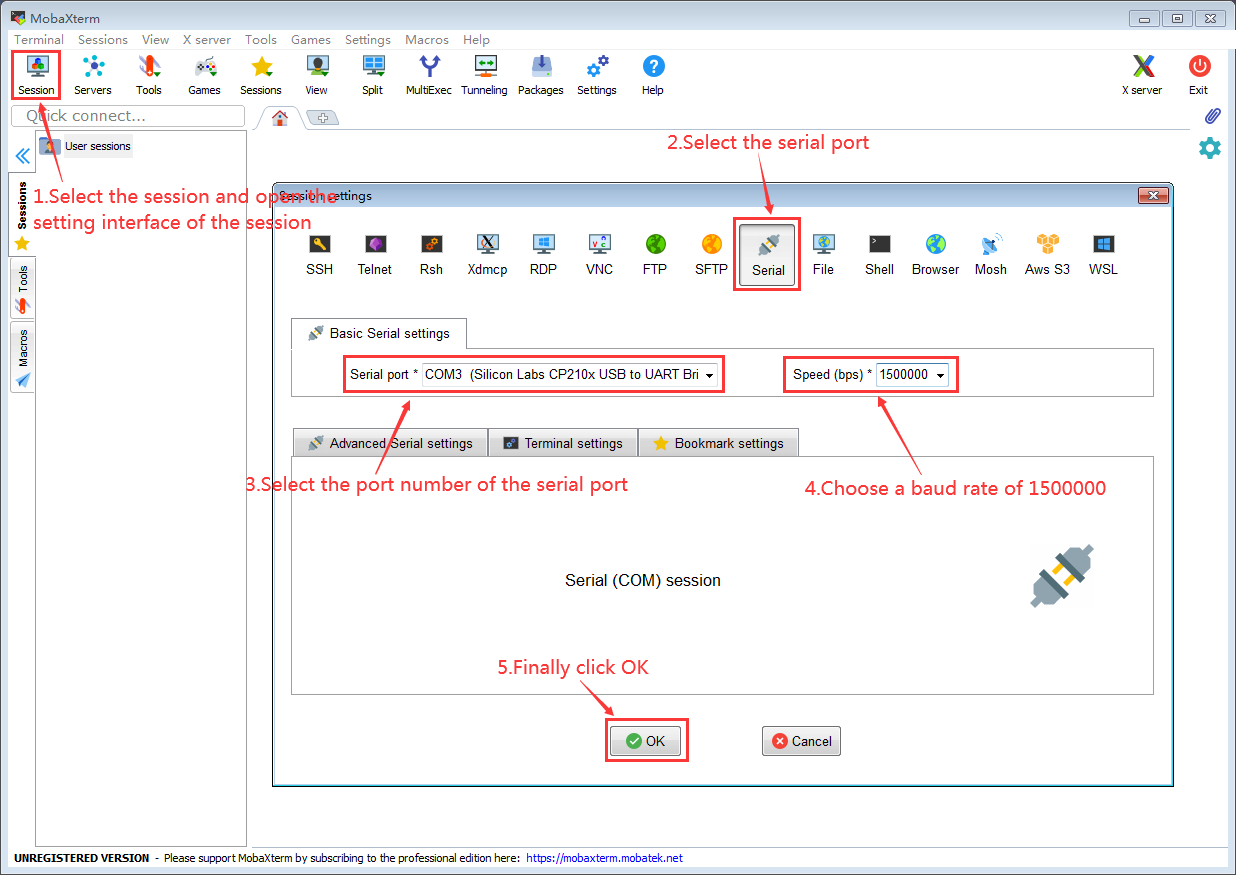This screenshot has height=875, width=1236.
Task: Choose WSL session type
Action: [1103, 255]
